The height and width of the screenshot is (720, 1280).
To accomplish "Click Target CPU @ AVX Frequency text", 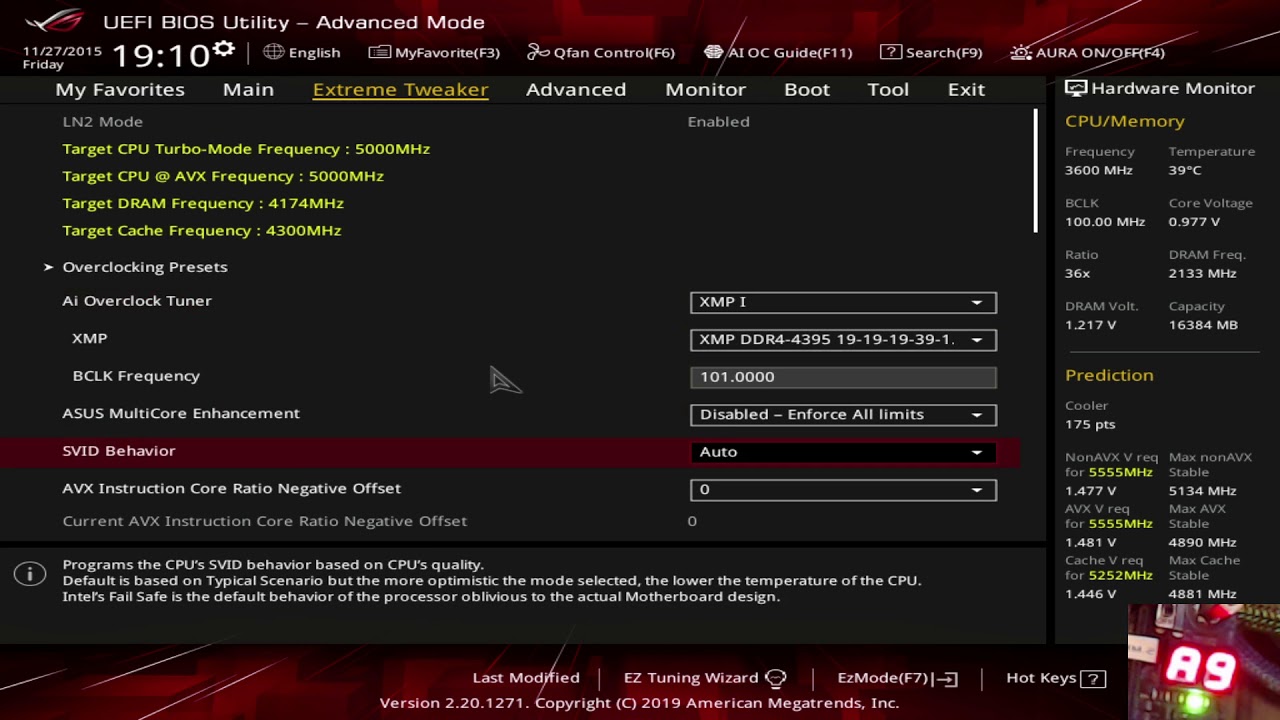I will pyautogui.click(x=223, y=176).
